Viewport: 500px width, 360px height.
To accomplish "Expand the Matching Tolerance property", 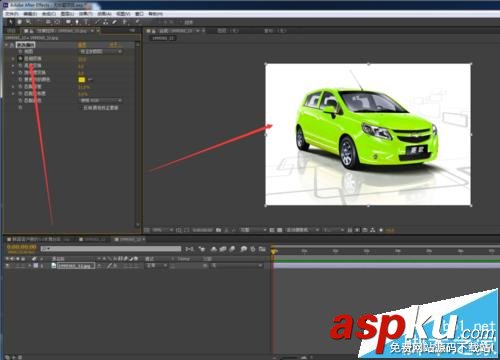I will pyautogui.click(x=13, y=87).
